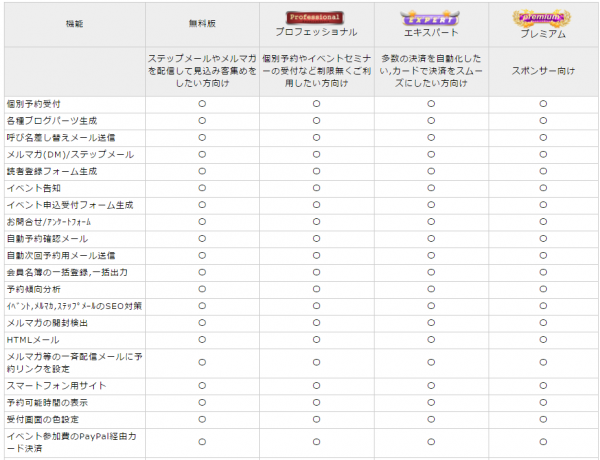
Task: Click the プロフェッショナル circle in イベント告知 row
Action: coord(316,188)
